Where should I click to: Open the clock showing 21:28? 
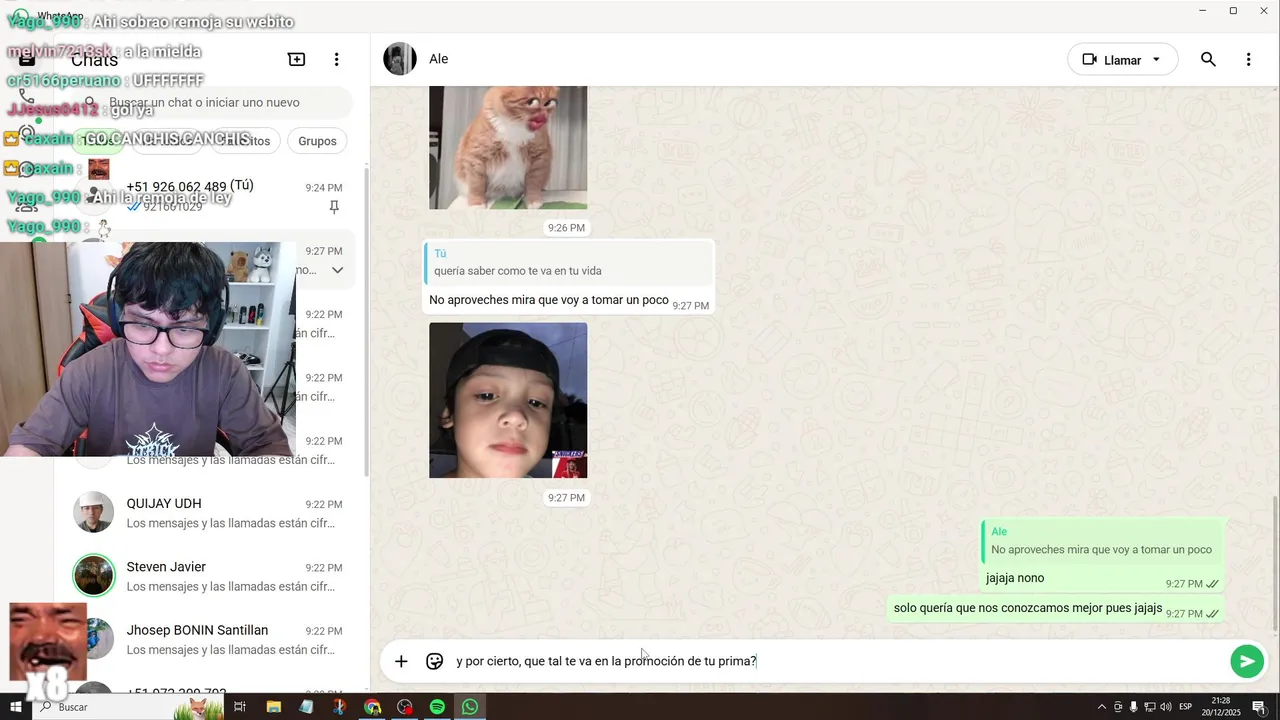coord(1221,707)
